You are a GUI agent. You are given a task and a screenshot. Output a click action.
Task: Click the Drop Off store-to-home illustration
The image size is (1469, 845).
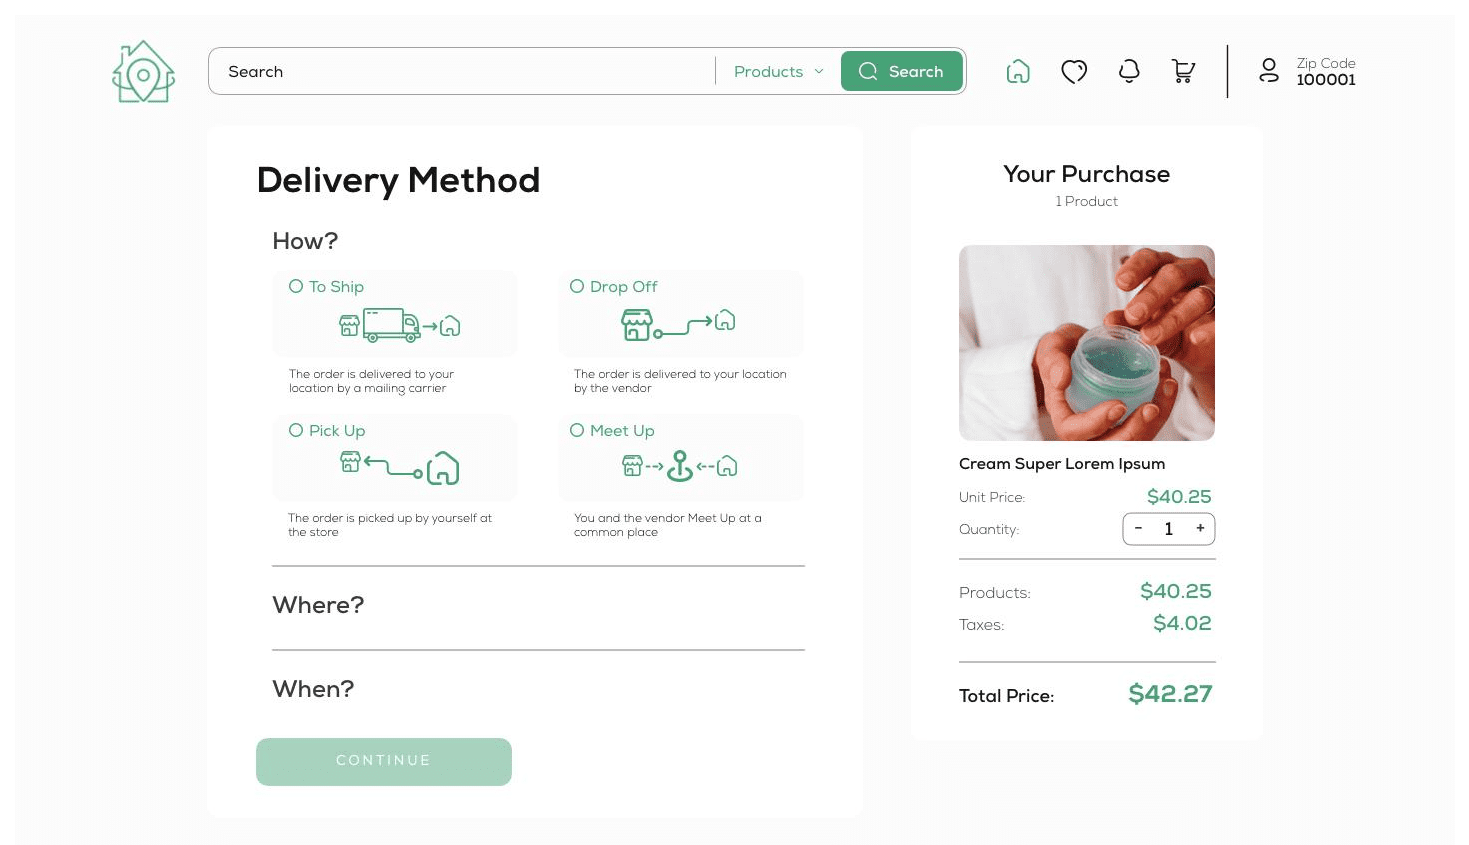678,324
